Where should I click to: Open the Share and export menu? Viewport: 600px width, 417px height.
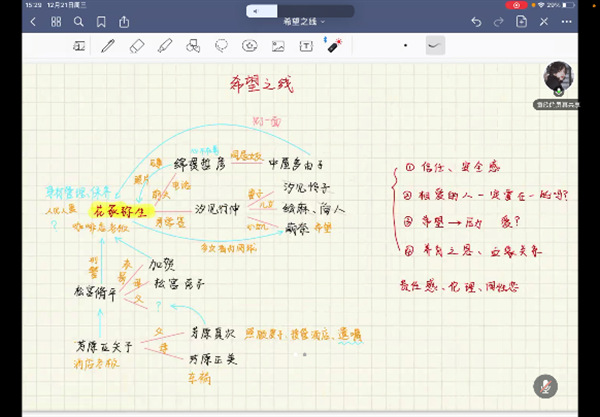[124, 21]
